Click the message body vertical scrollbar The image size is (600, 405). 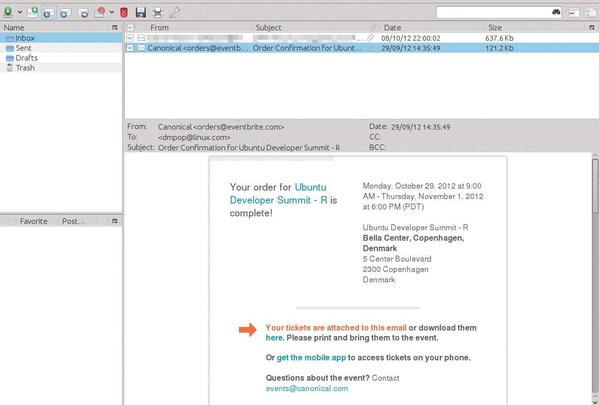(595, 278)
